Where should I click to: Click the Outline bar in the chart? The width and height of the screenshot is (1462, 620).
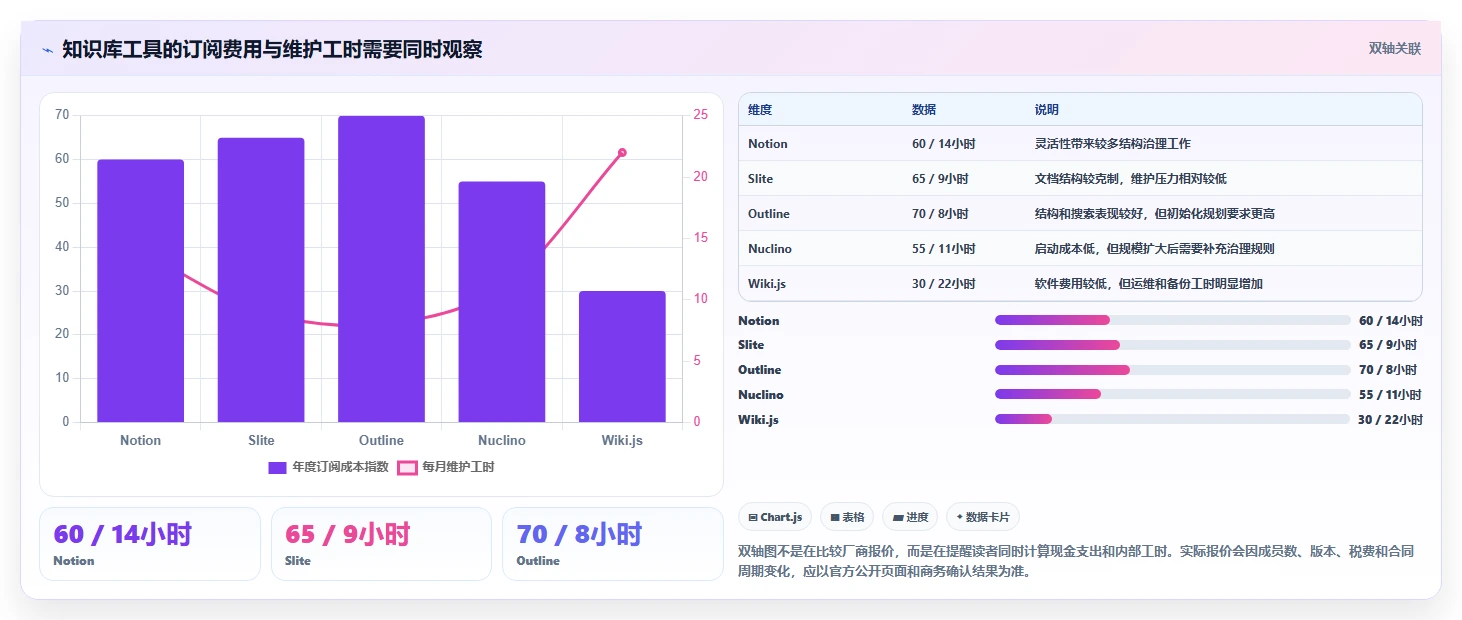[381, 269]
